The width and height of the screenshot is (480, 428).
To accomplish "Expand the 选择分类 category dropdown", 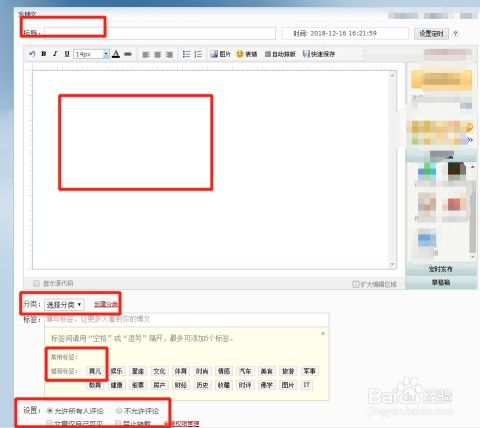I will click(x=64, y=305).
